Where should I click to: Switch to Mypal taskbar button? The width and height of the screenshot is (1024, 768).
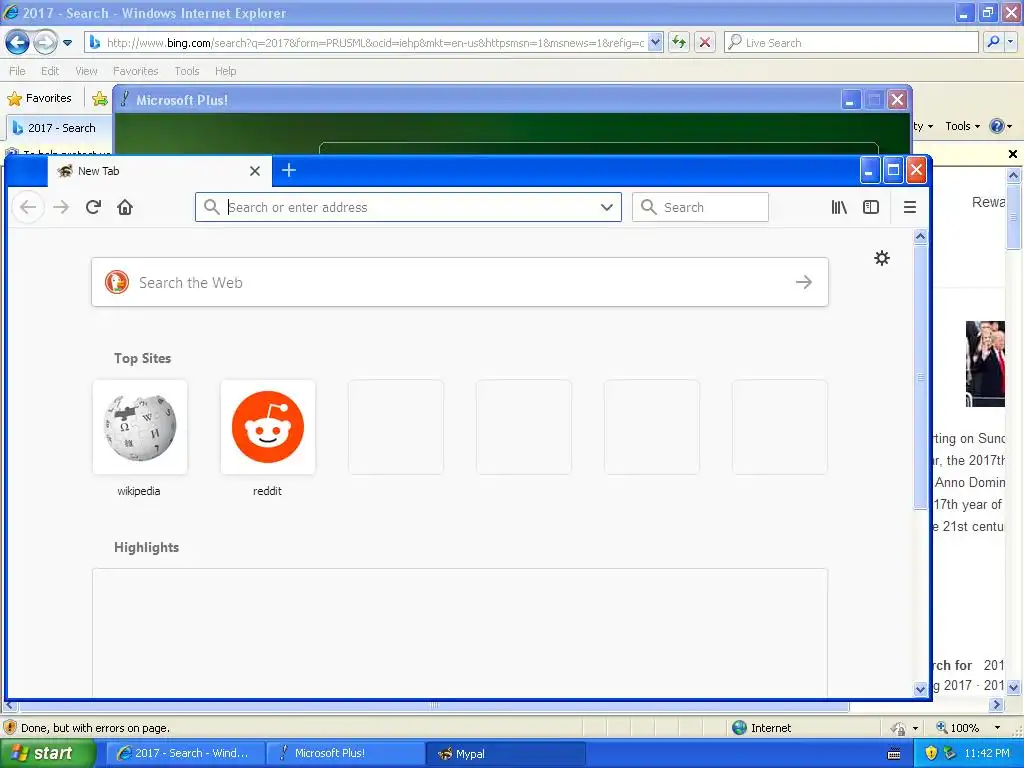click(x=505, y=753)
